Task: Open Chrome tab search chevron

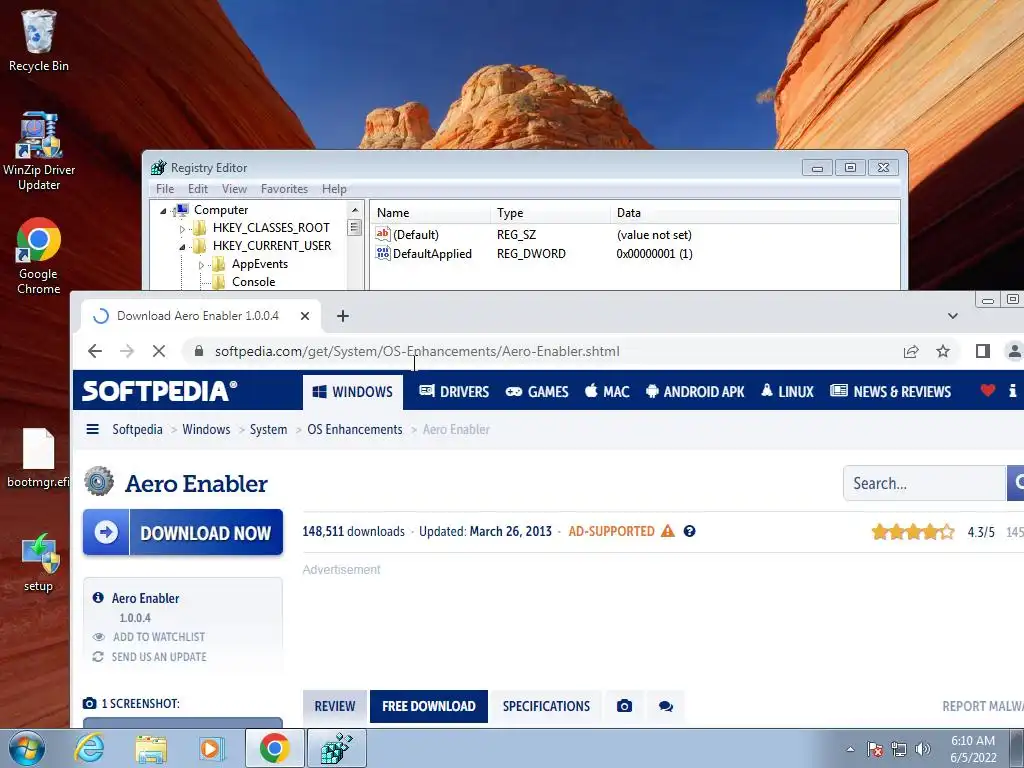Action: tap(953, 316)
